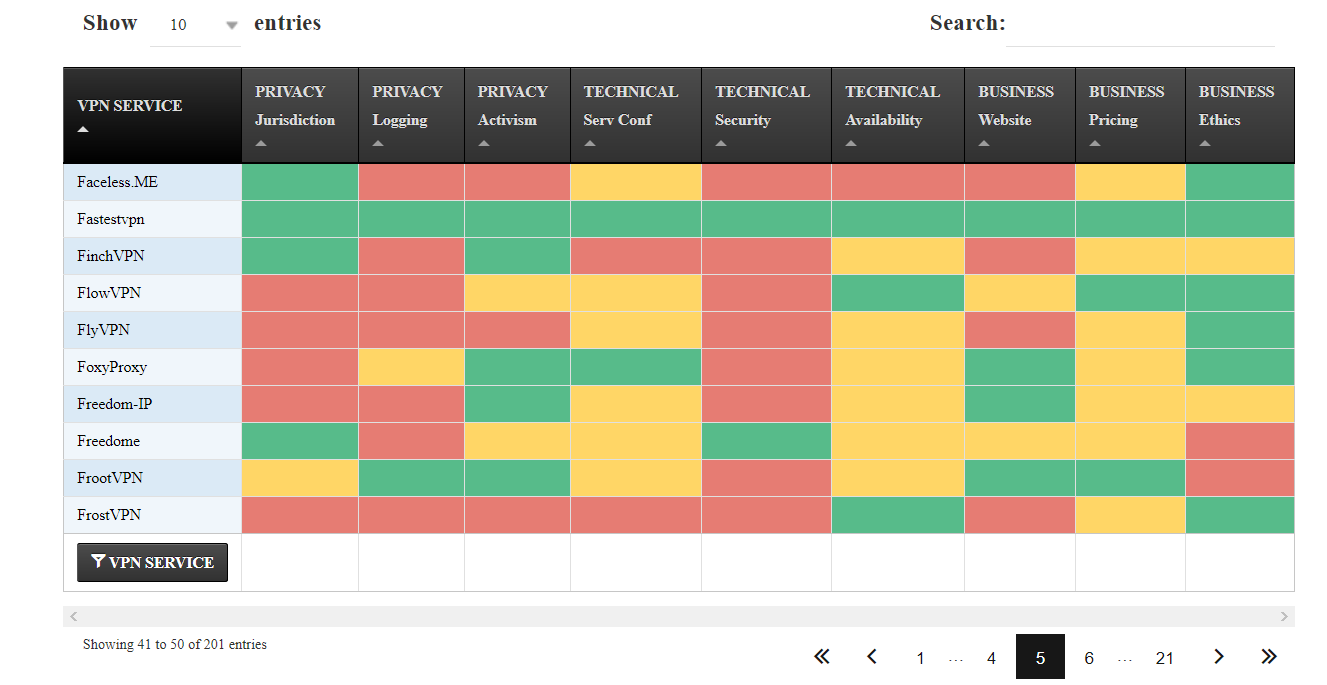1327x685 pixels.
Task: Sort by BUSINESS Pricing column
Action: coord(1130,115)
